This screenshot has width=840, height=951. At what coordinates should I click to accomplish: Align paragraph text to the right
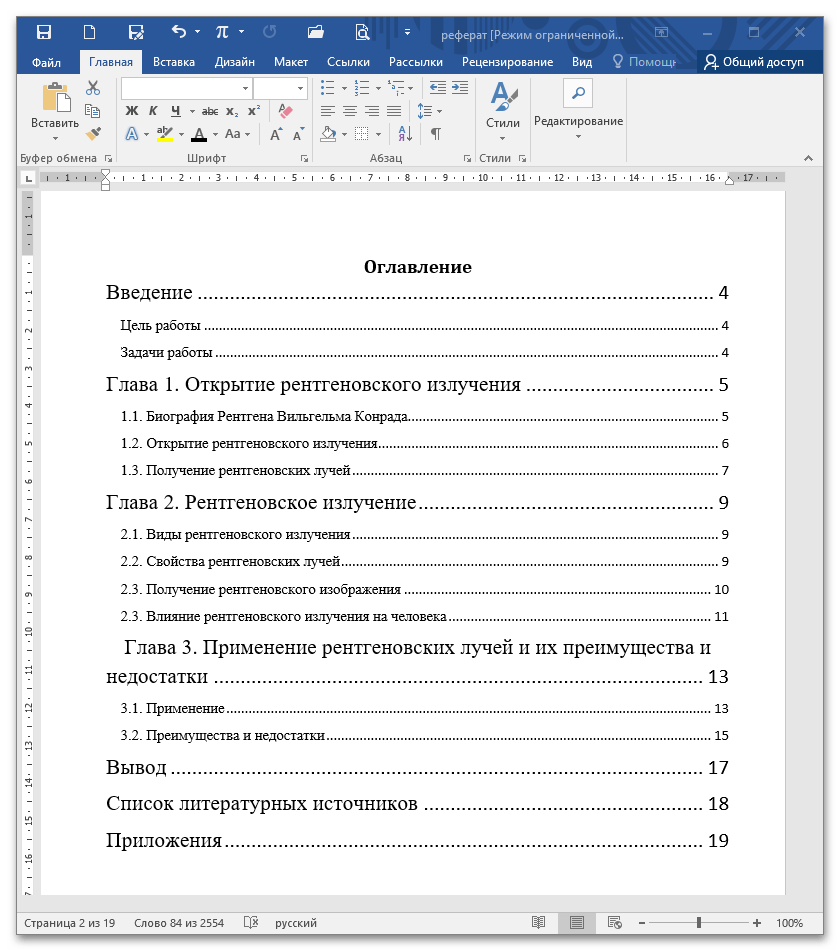(372, 111)
